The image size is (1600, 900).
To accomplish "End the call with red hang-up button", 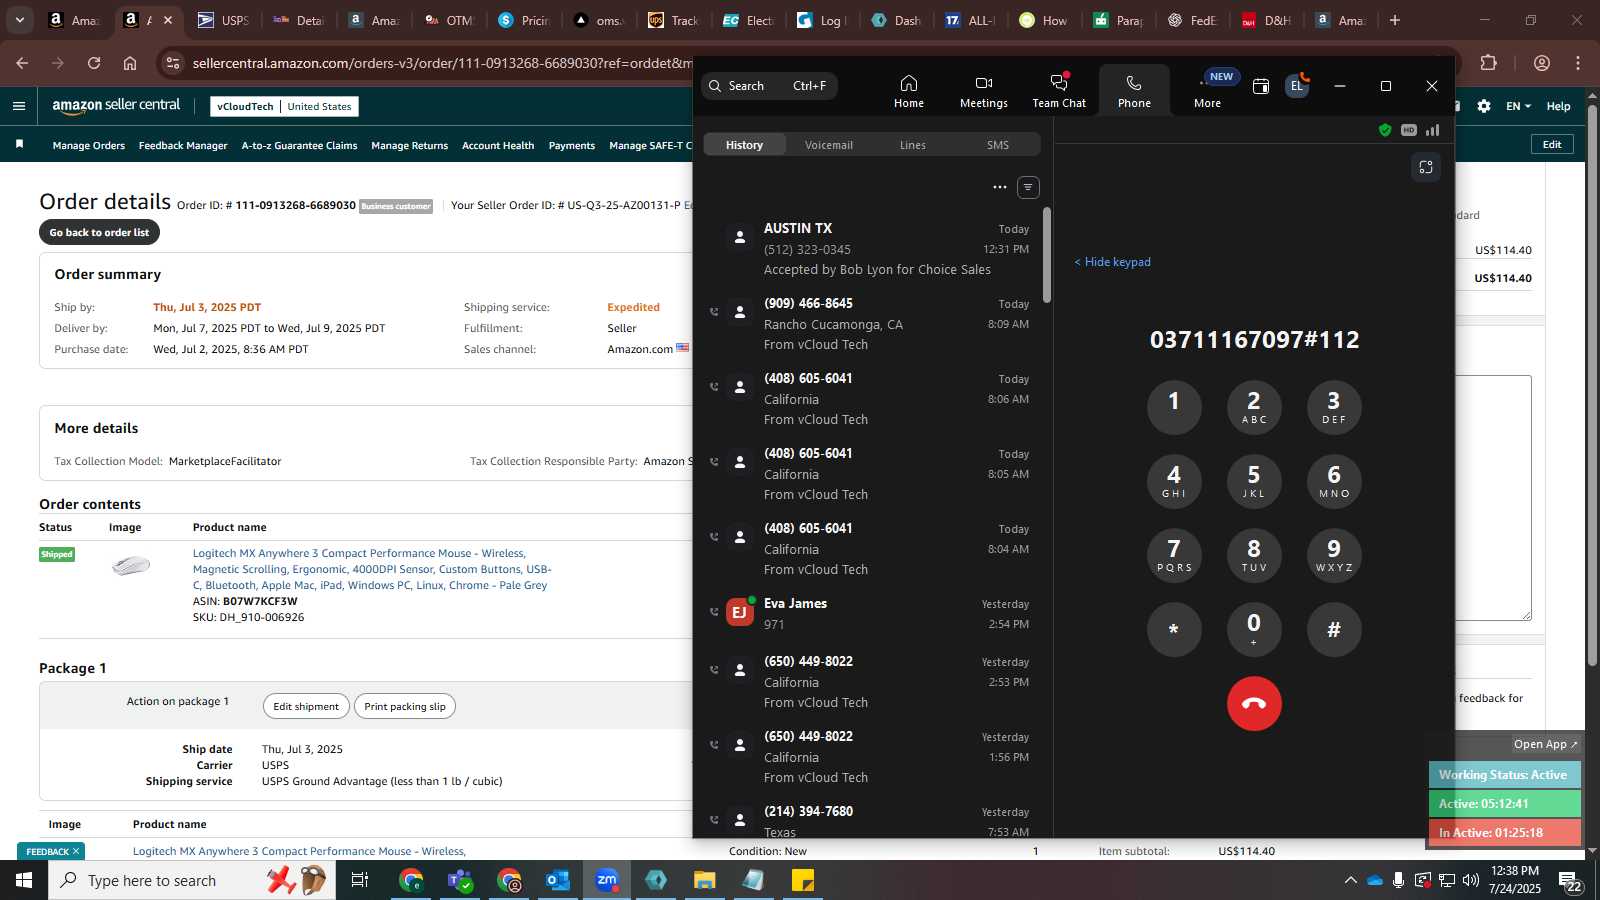I will pyautogui.click(x=1254, y=703).
